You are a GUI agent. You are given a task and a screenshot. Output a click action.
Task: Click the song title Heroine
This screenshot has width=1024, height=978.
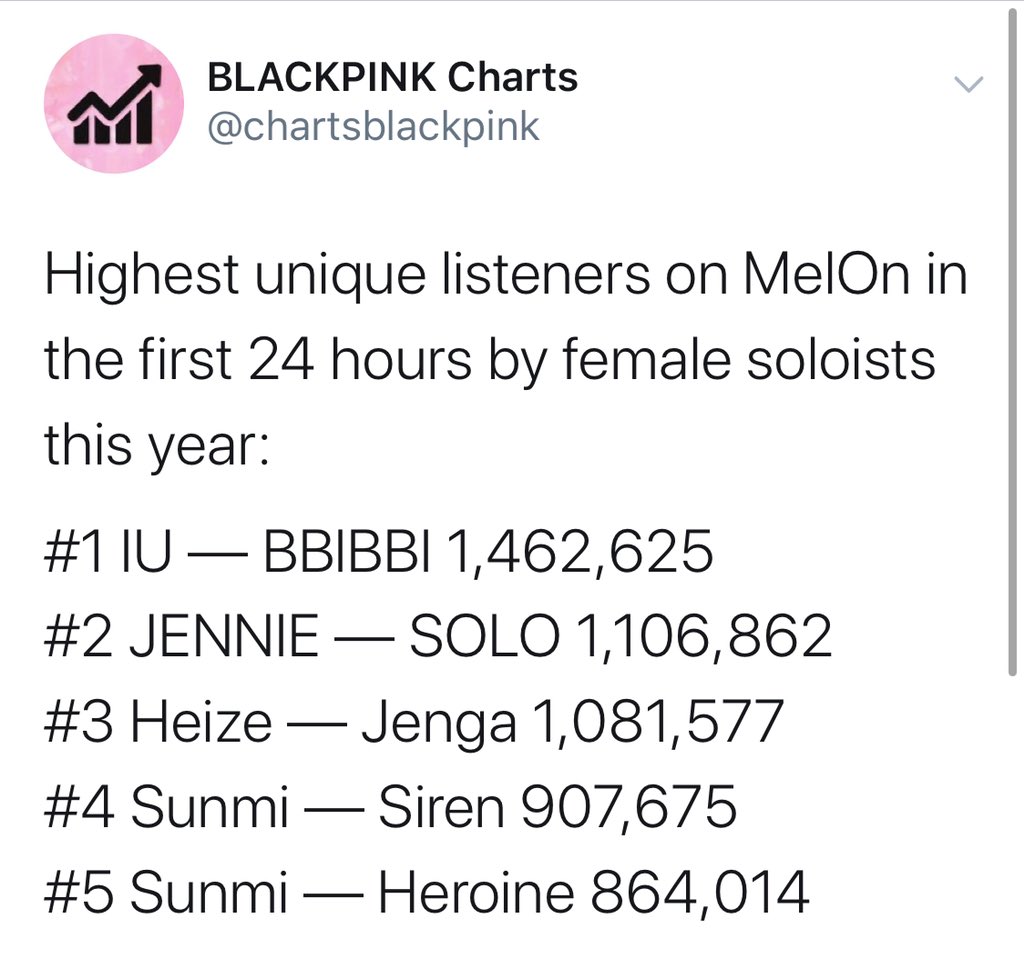point(474,892)
